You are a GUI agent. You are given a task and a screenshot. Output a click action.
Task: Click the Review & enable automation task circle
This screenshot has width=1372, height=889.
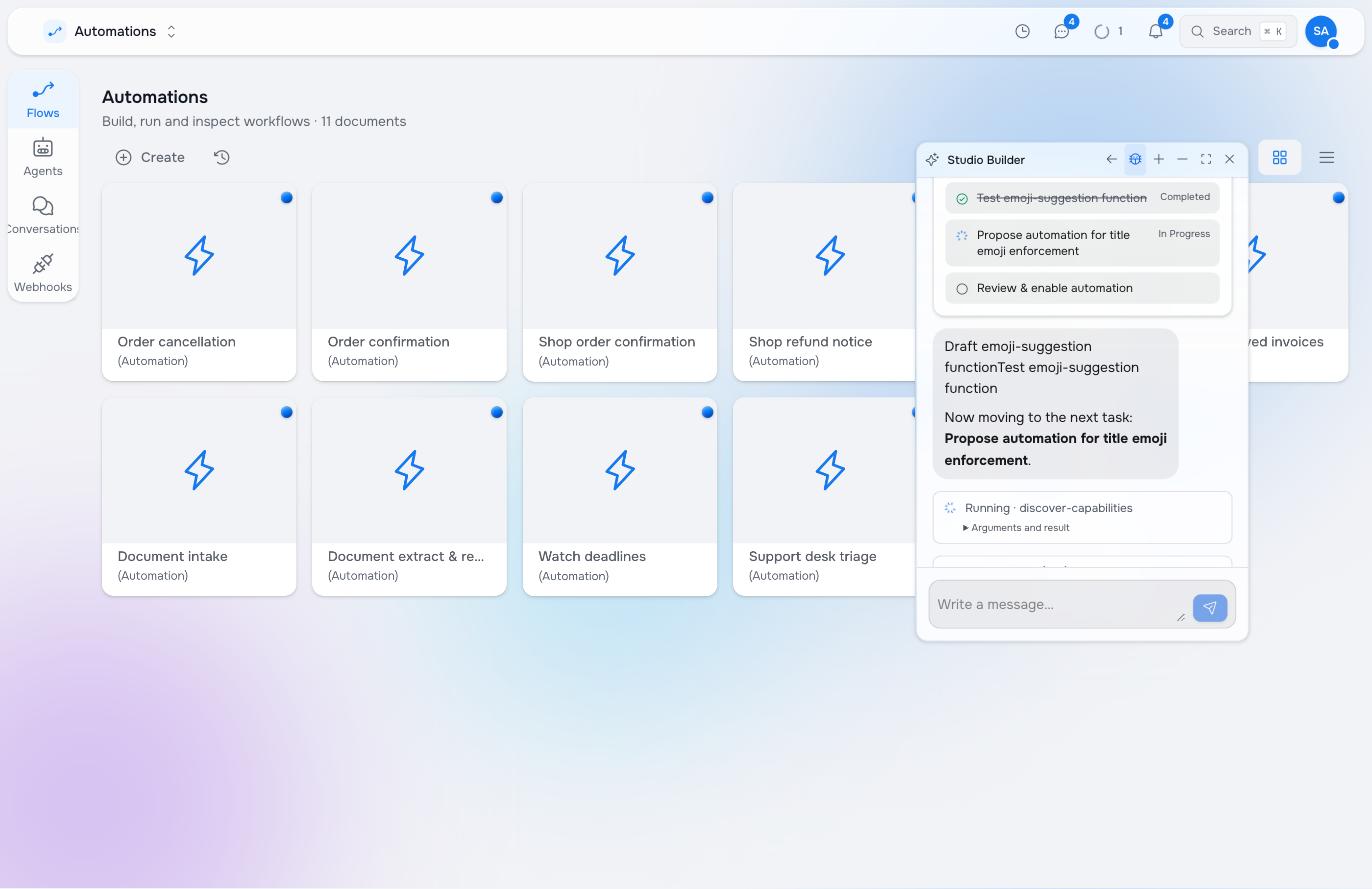click(x=962, y=289)
